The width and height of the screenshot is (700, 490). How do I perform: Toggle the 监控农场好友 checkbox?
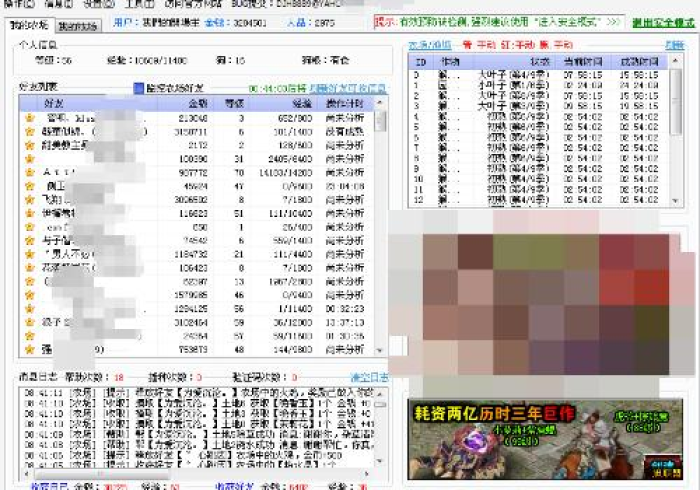tap(139, 88)
